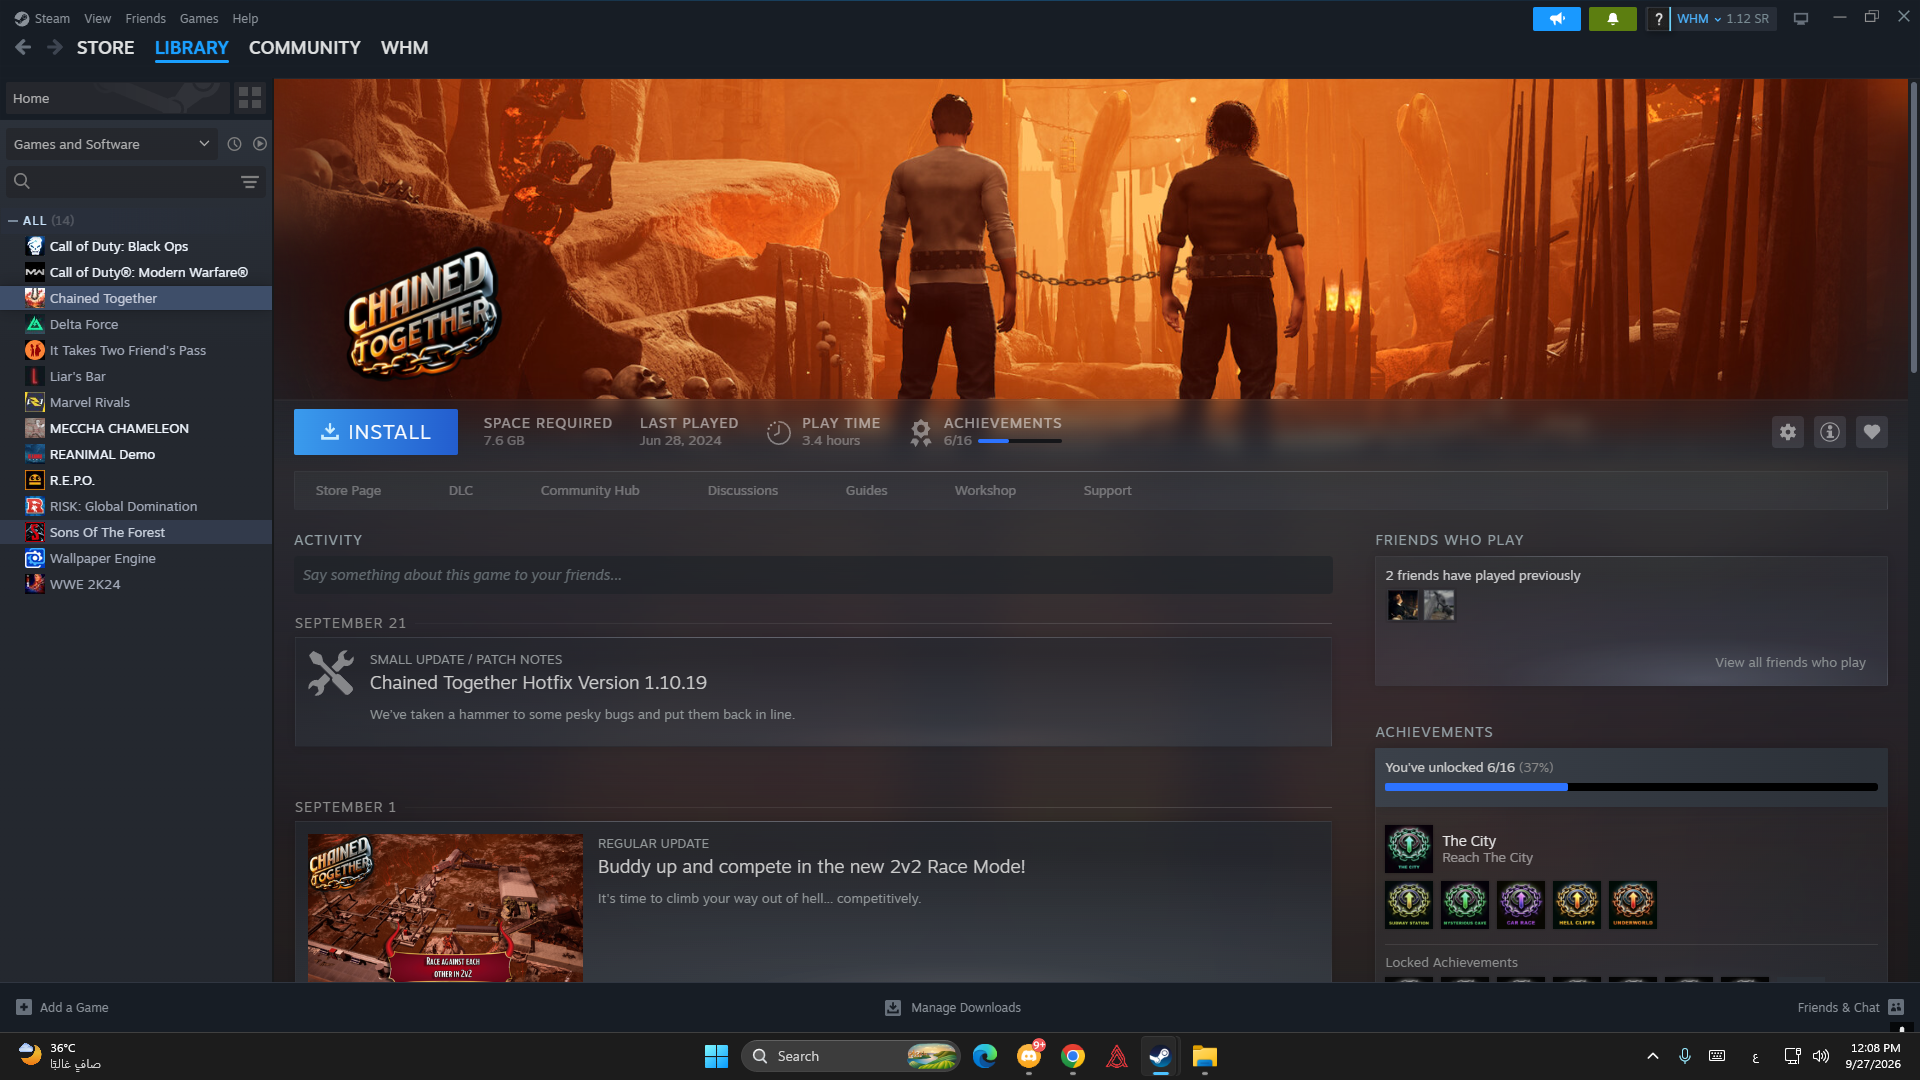Open the Manage Downloads icon
The width and height of the screenshot is (1920, 1080).
pos(893,1008)
